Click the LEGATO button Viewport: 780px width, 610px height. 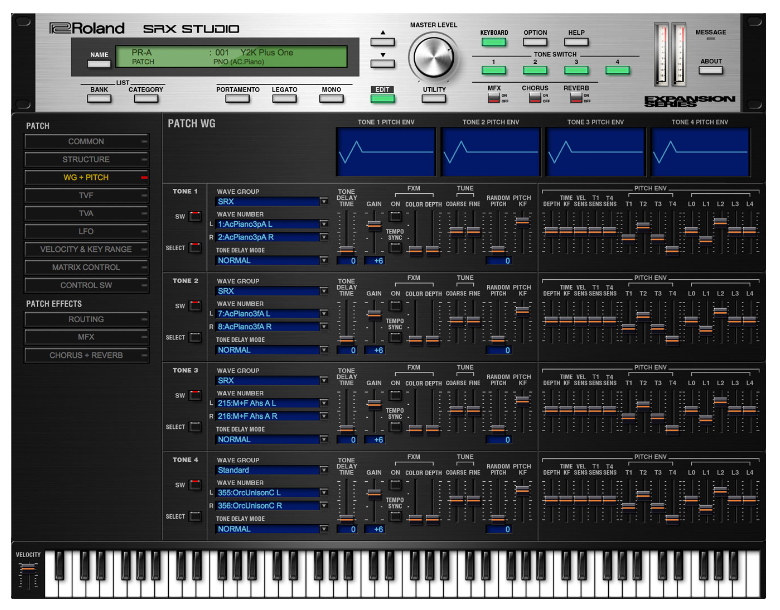[x=284, y=99]
